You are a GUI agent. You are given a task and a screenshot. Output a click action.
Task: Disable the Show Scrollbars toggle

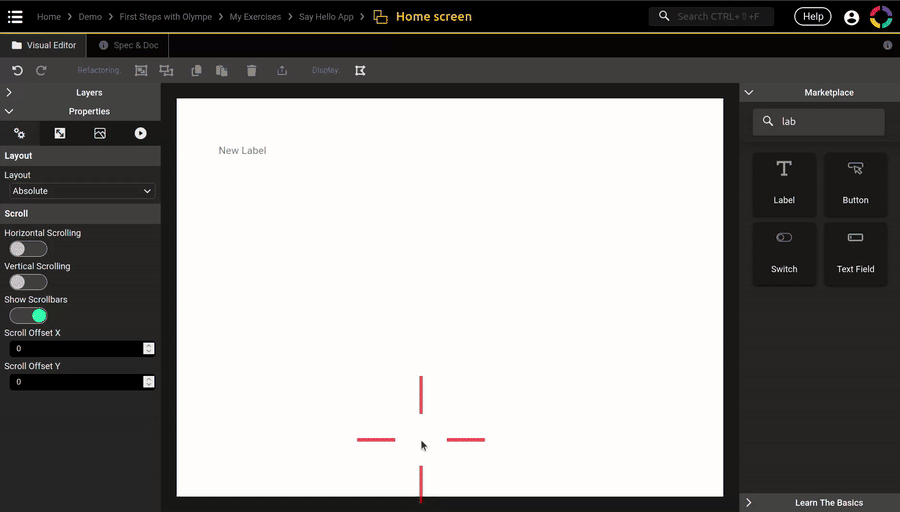[28, 315]
